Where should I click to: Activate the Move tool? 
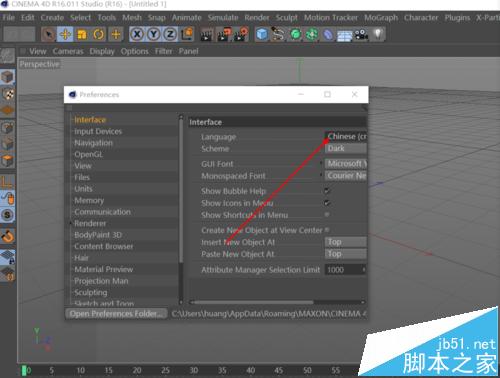tap(65, 34)
